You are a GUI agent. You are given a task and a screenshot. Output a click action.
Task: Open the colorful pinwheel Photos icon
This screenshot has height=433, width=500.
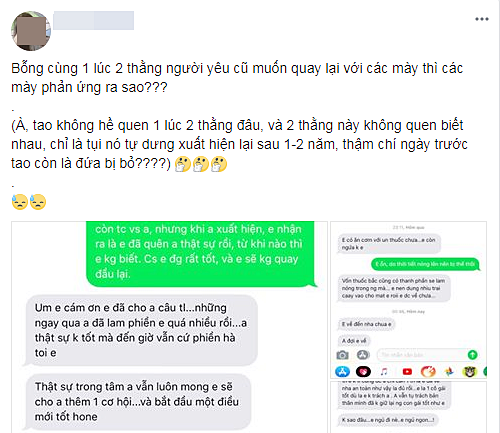449,371
